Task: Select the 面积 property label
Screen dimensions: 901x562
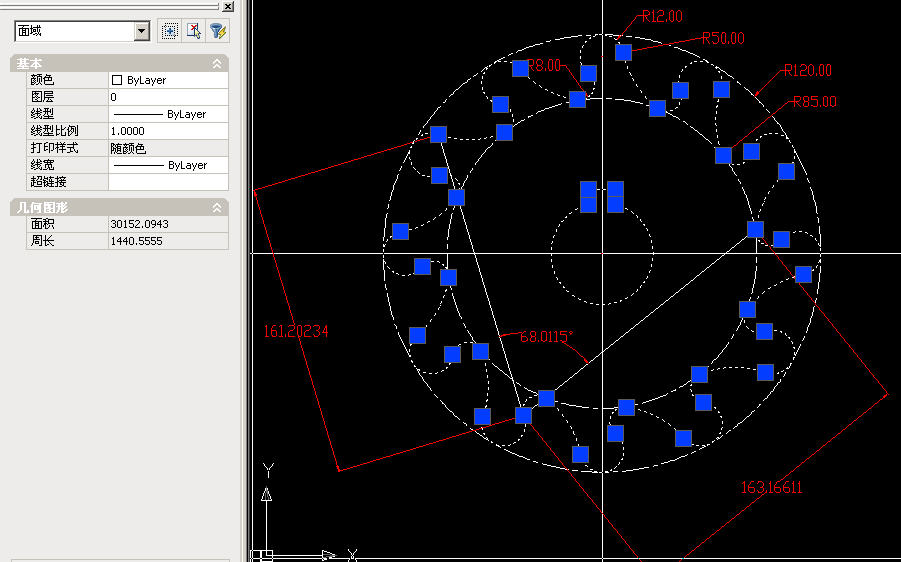Action: [x=43, y=224]
